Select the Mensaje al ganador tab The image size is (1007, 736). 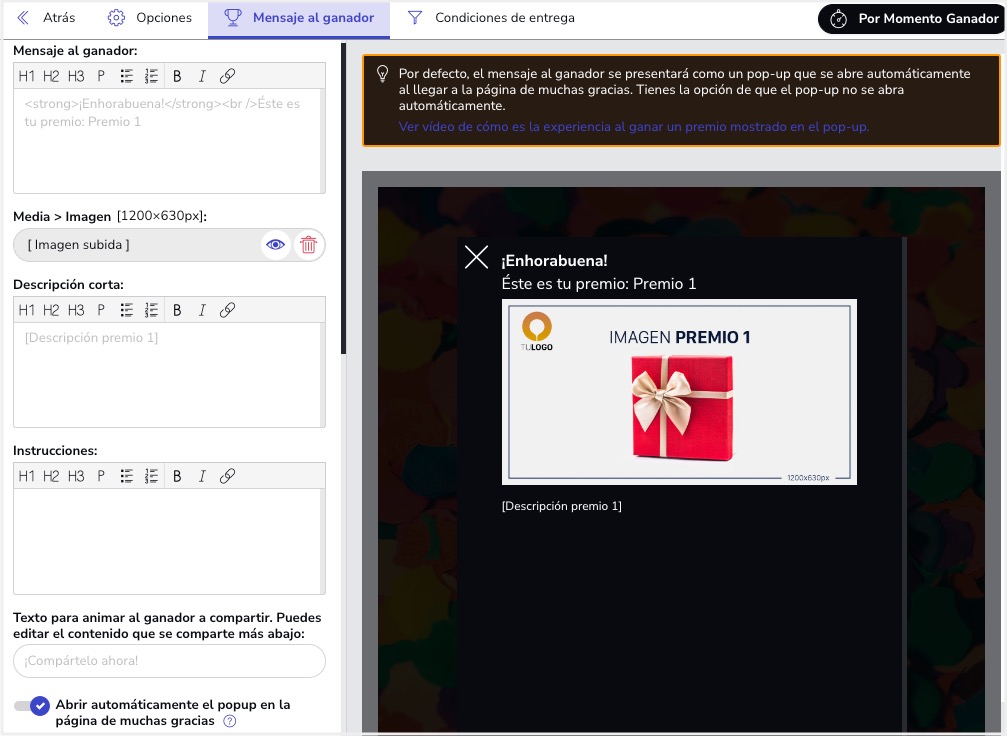[299, 18]
